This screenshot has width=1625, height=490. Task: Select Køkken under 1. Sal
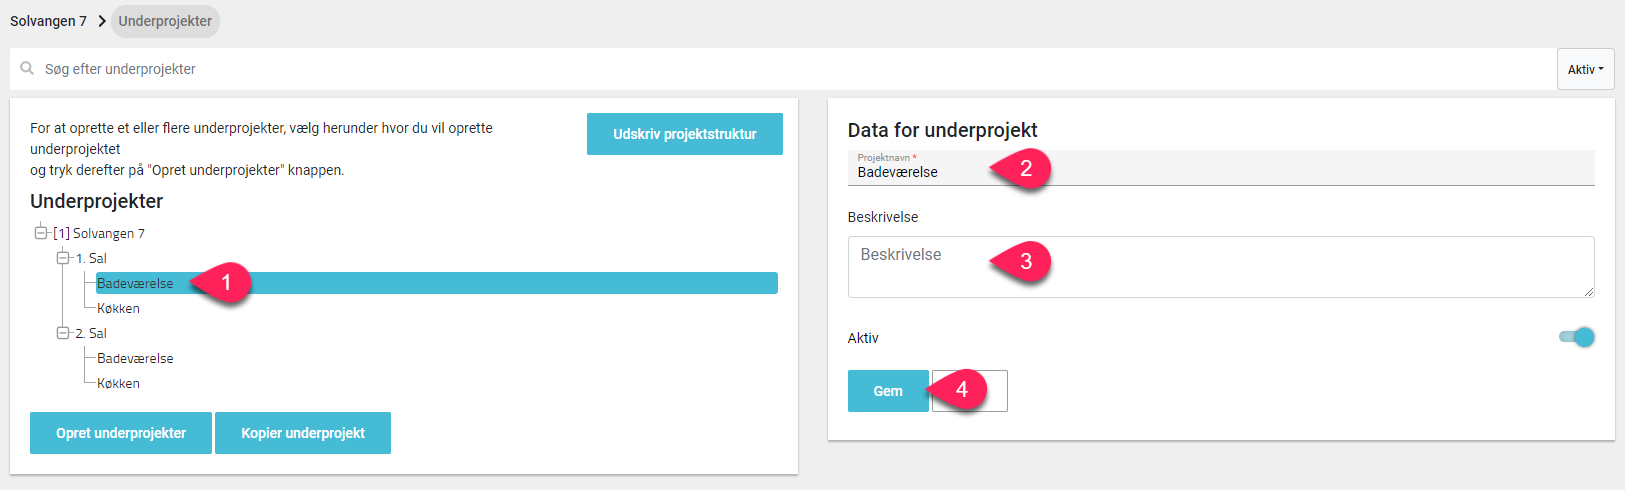[118, 308]
